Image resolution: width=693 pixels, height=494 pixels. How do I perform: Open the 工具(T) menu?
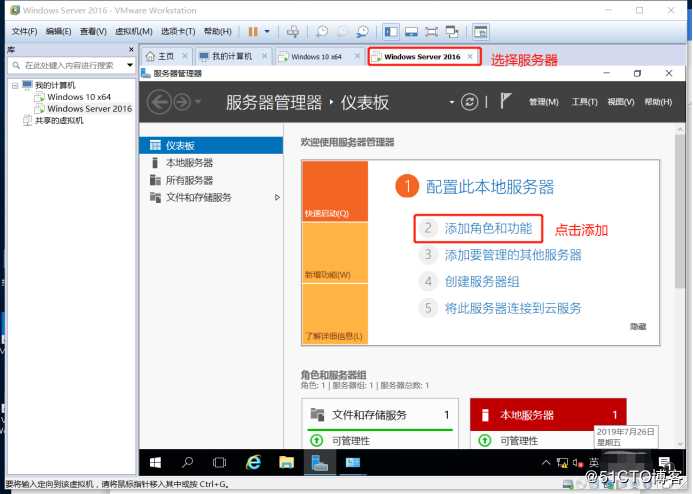[584, 102]
